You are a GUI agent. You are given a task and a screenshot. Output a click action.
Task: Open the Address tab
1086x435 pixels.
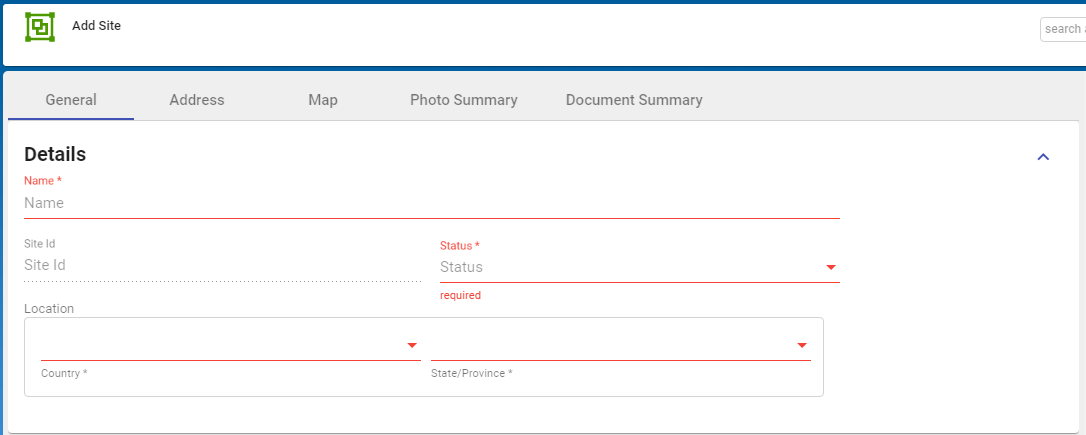pyautogui.click(x=197, y=100)
